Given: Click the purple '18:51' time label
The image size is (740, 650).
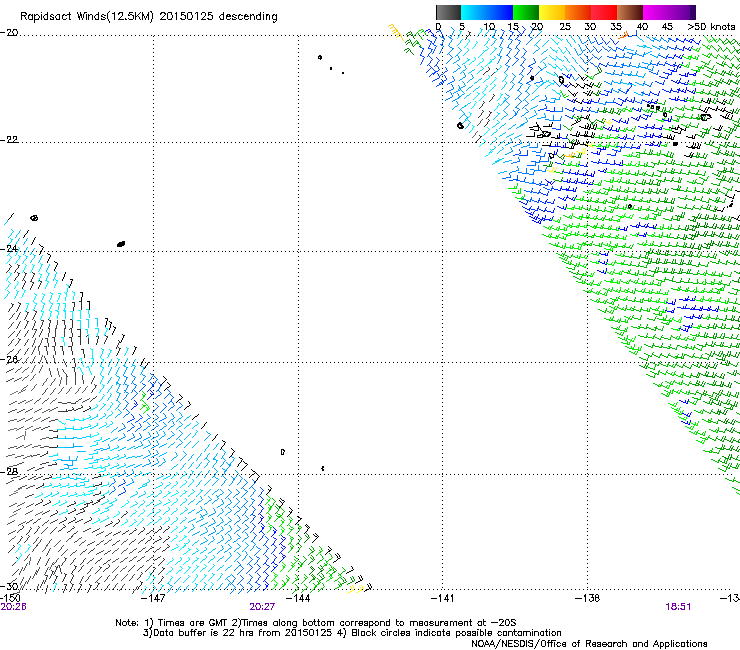Looking at the screenshot, I should [678, 607].
